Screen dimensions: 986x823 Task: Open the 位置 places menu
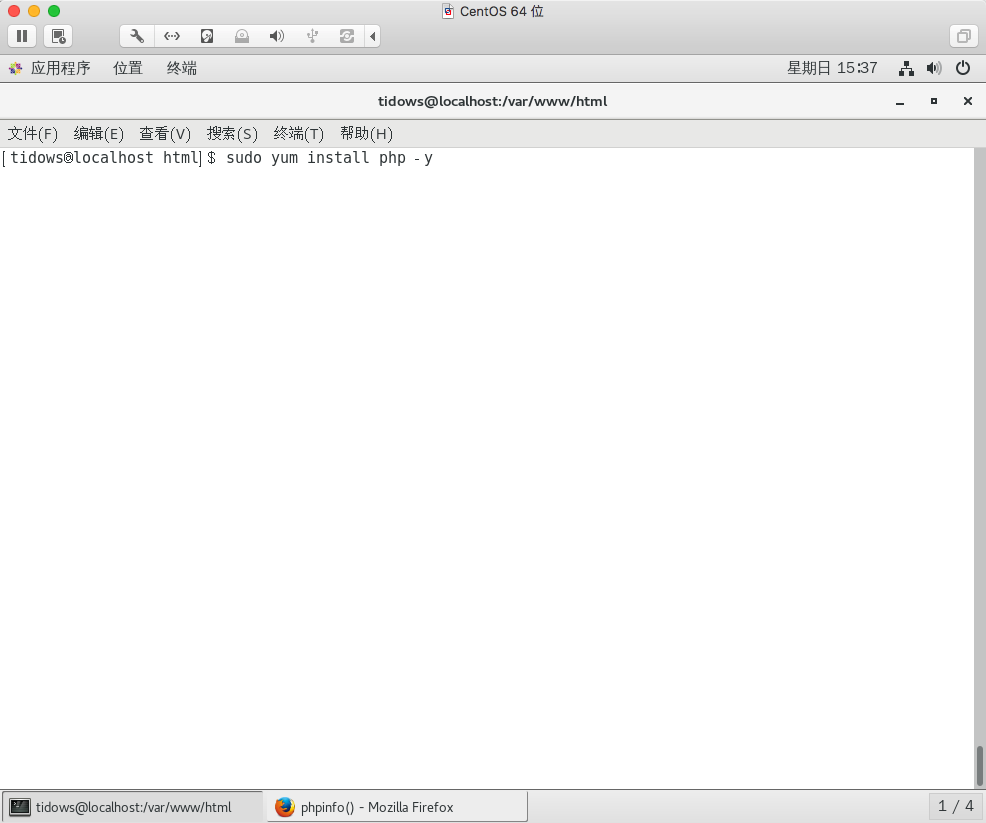click(x=128, y=68)
